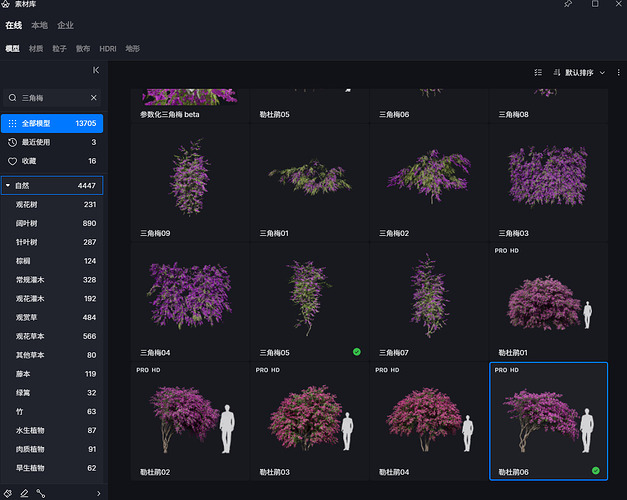The height and width of the screenshot is (500, 627).
Task: Toggle the green checkmark on 勒杜鹃06
Action: pos(595,470)
